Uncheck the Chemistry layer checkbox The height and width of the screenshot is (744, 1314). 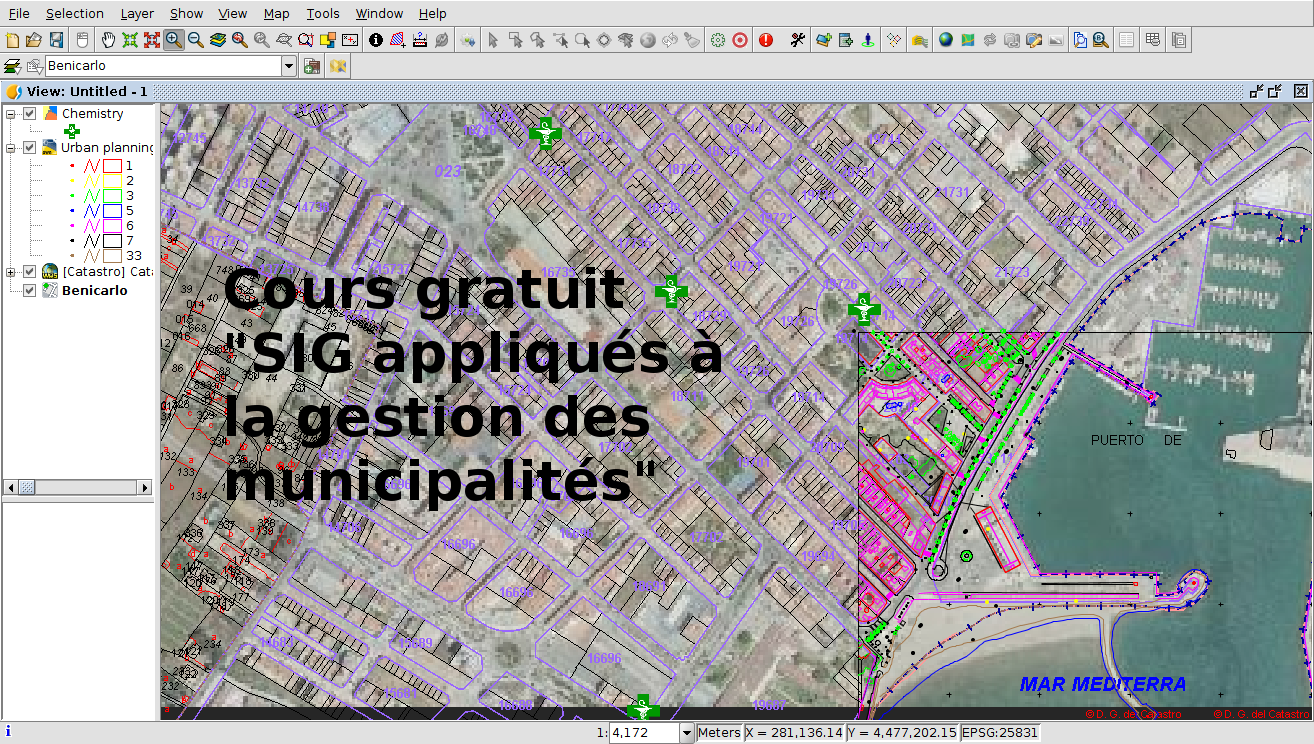[x=30, y=114]
